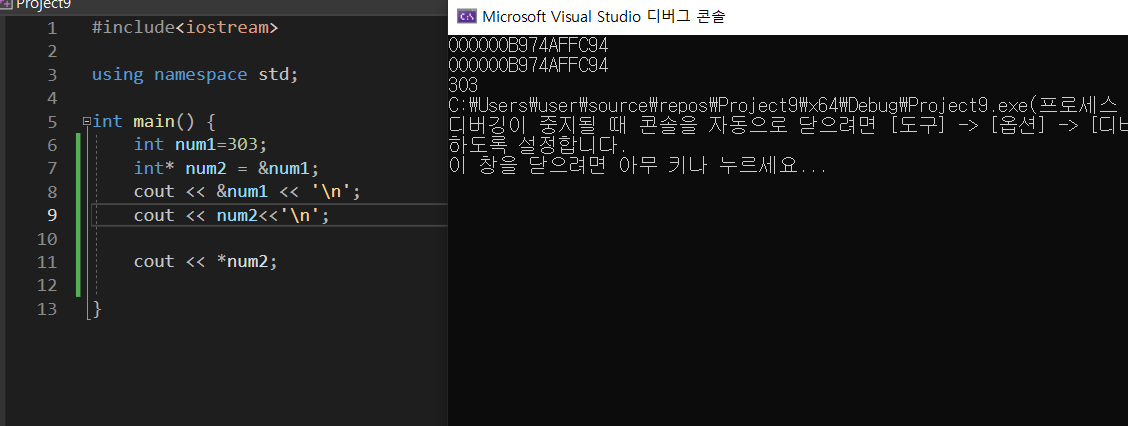Click the 'Microsoft Visual Studio 디버그 콘솔' title text

604,17
